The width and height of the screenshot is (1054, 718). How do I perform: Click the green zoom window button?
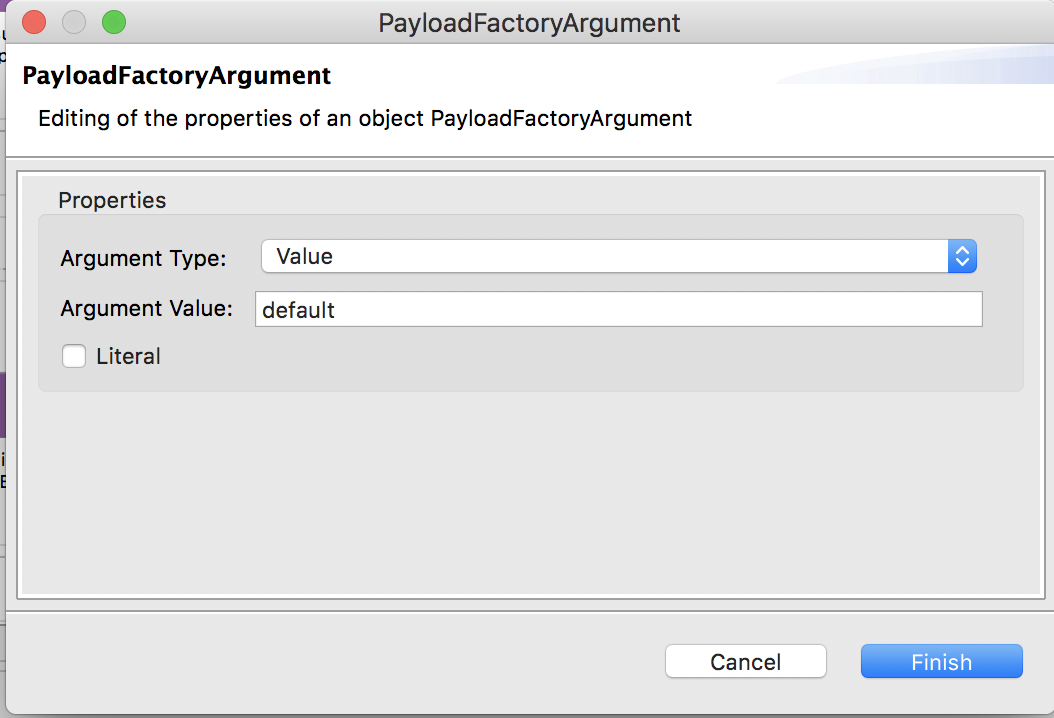(113, 21)
